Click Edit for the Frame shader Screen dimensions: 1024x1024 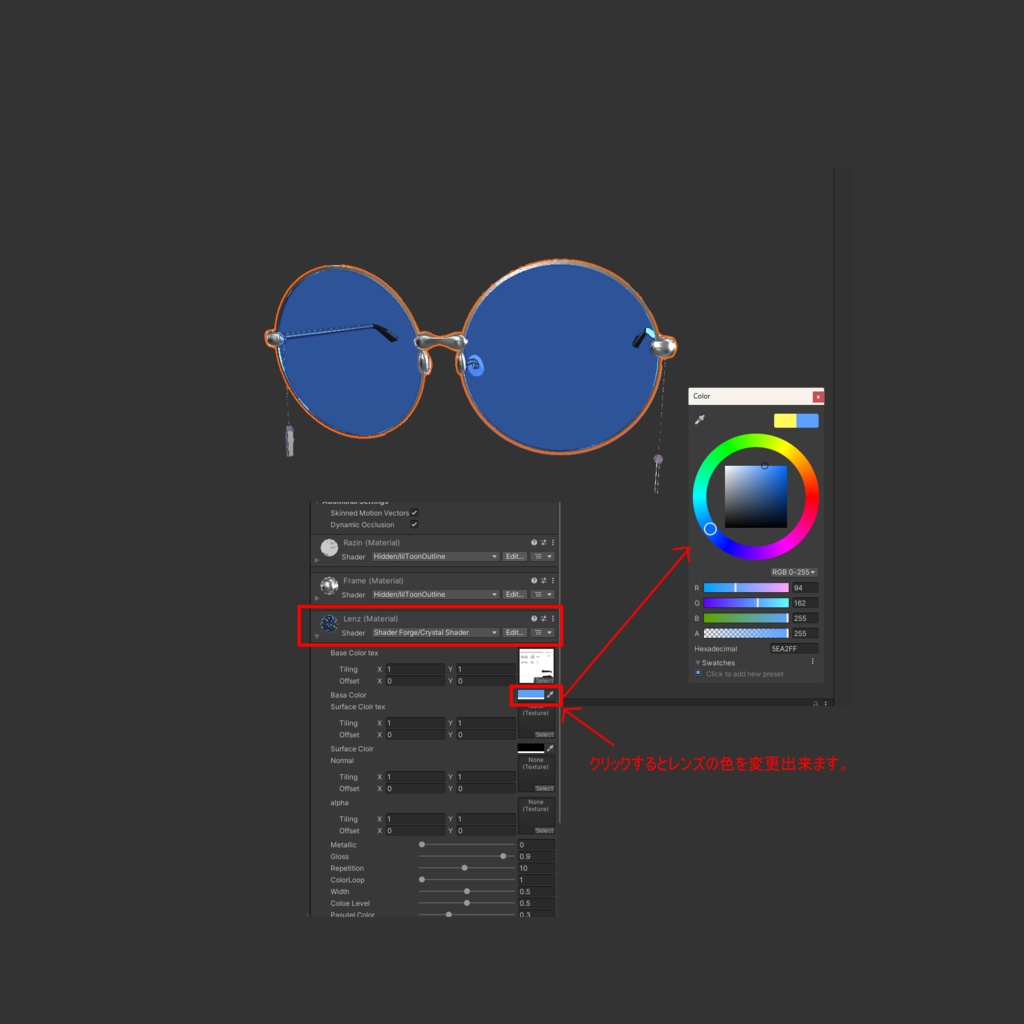[515, 594]
